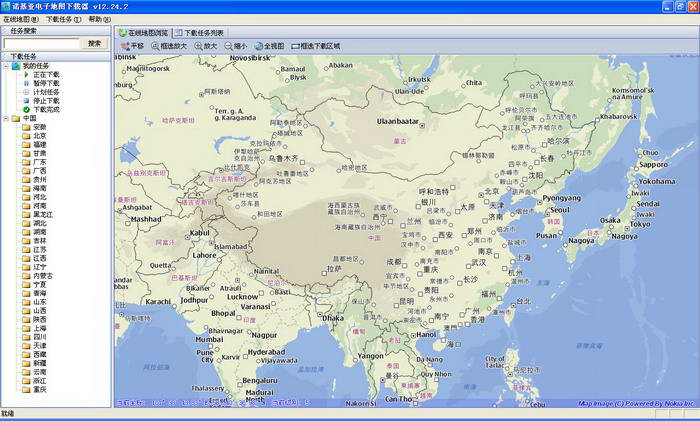Show the 全视图 full map view
Image resolution: width=700 pixels, height=421 pixels.
[x=269, y=46]
